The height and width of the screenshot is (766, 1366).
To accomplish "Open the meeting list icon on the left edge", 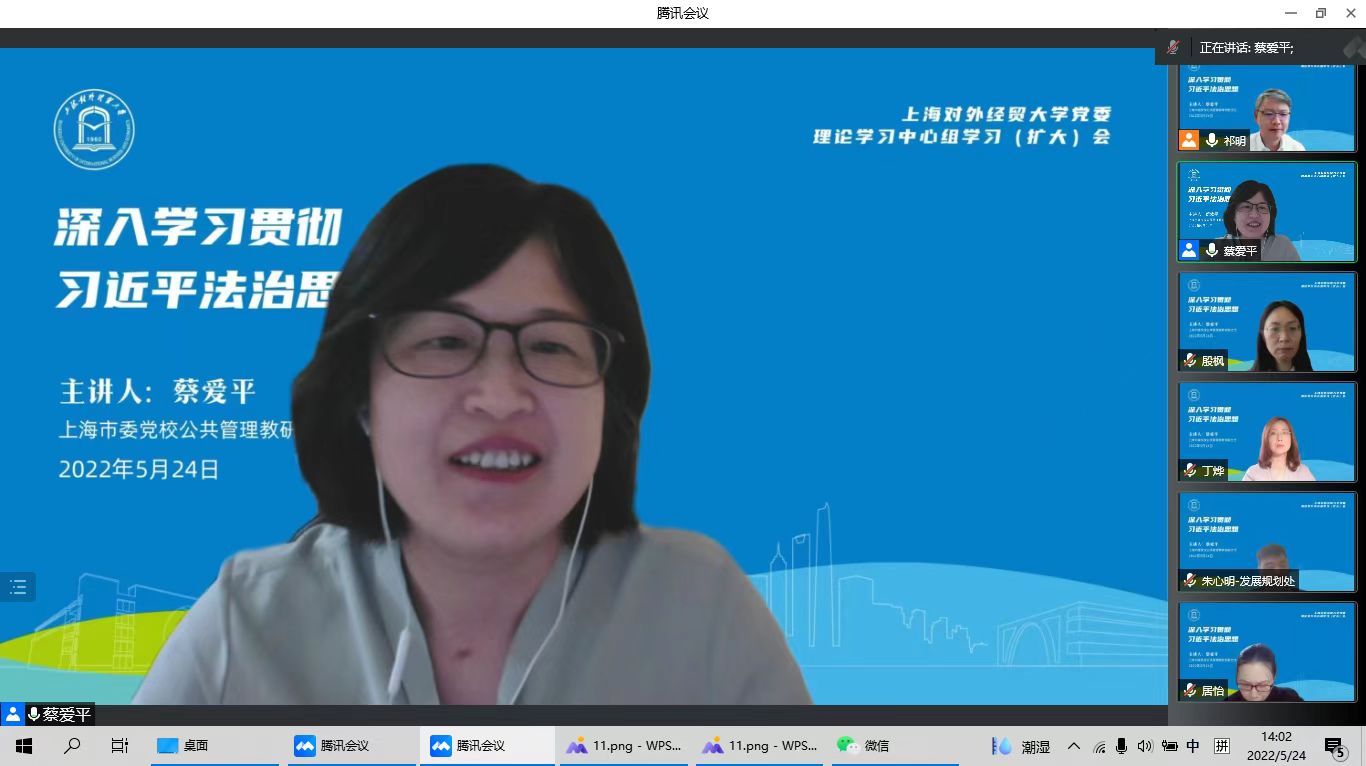I will coord(18,587).
